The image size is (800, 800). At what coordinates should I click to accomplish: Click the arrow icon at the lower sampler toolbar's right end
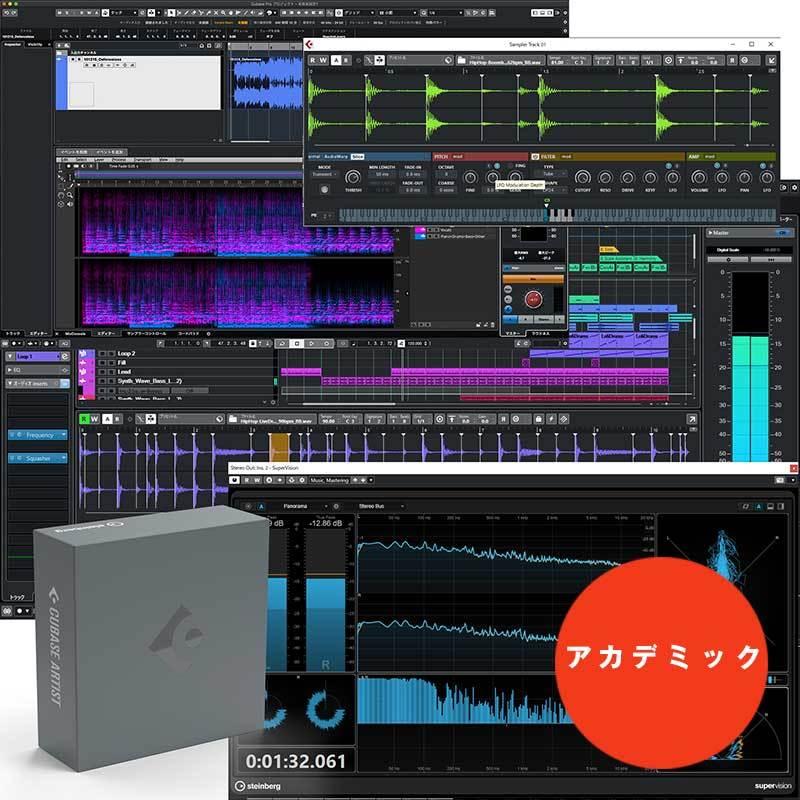coord(692,419)
